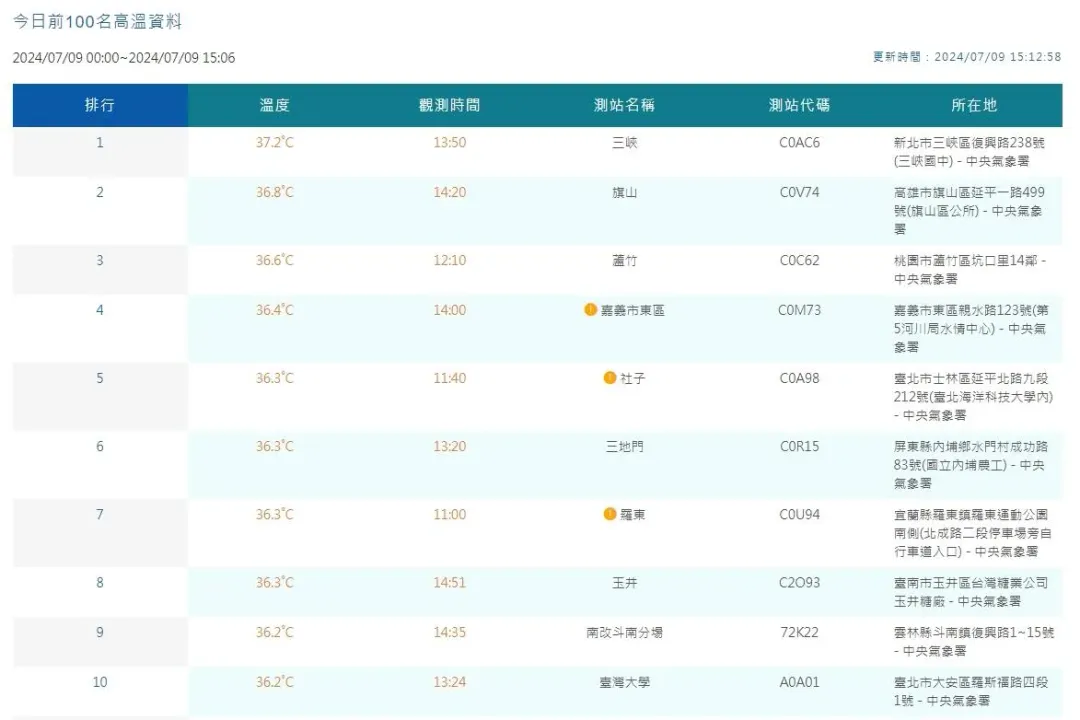Image resolution: width=1080 pixels, height=720 pixels.
Task: Click the orange warning icon beside 嘉義市東區
Action: 590,310
